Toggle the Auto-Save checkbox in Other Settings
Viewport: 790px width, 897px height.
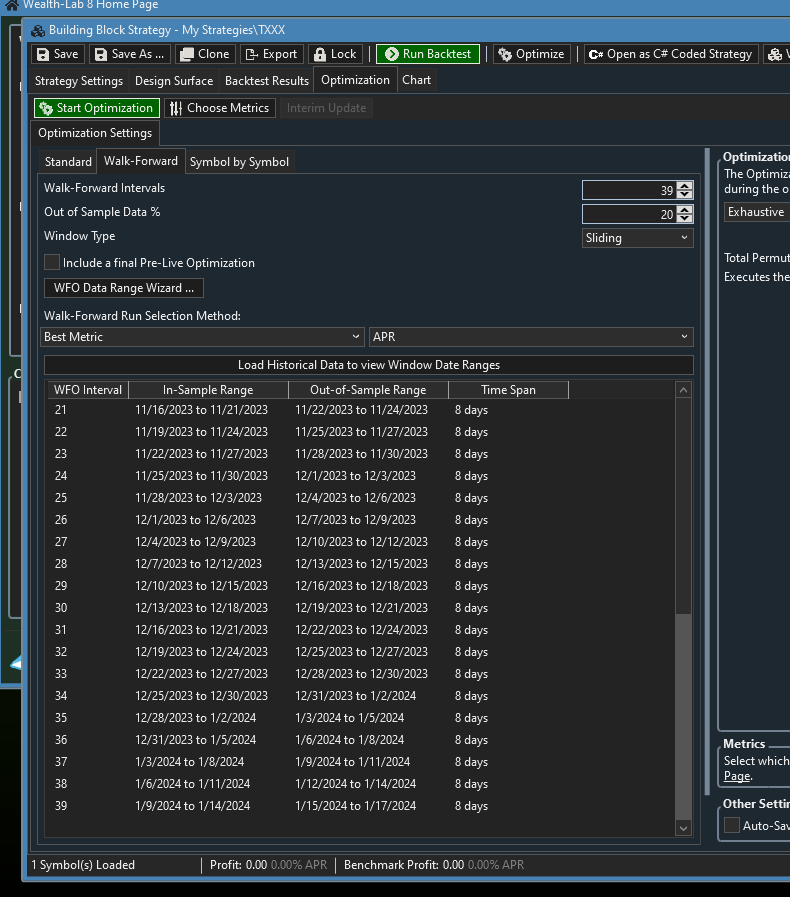732,825
